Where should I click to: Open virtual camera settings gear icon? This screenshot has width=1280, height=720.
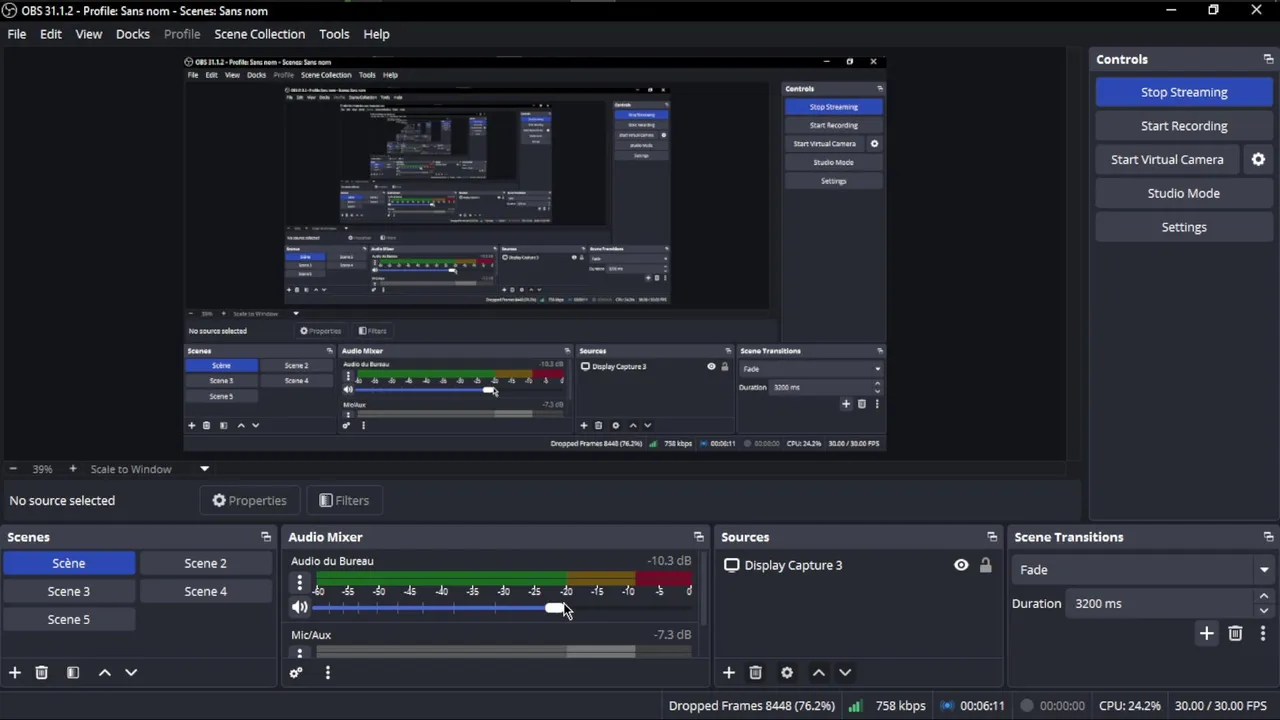pos(1258,160)
